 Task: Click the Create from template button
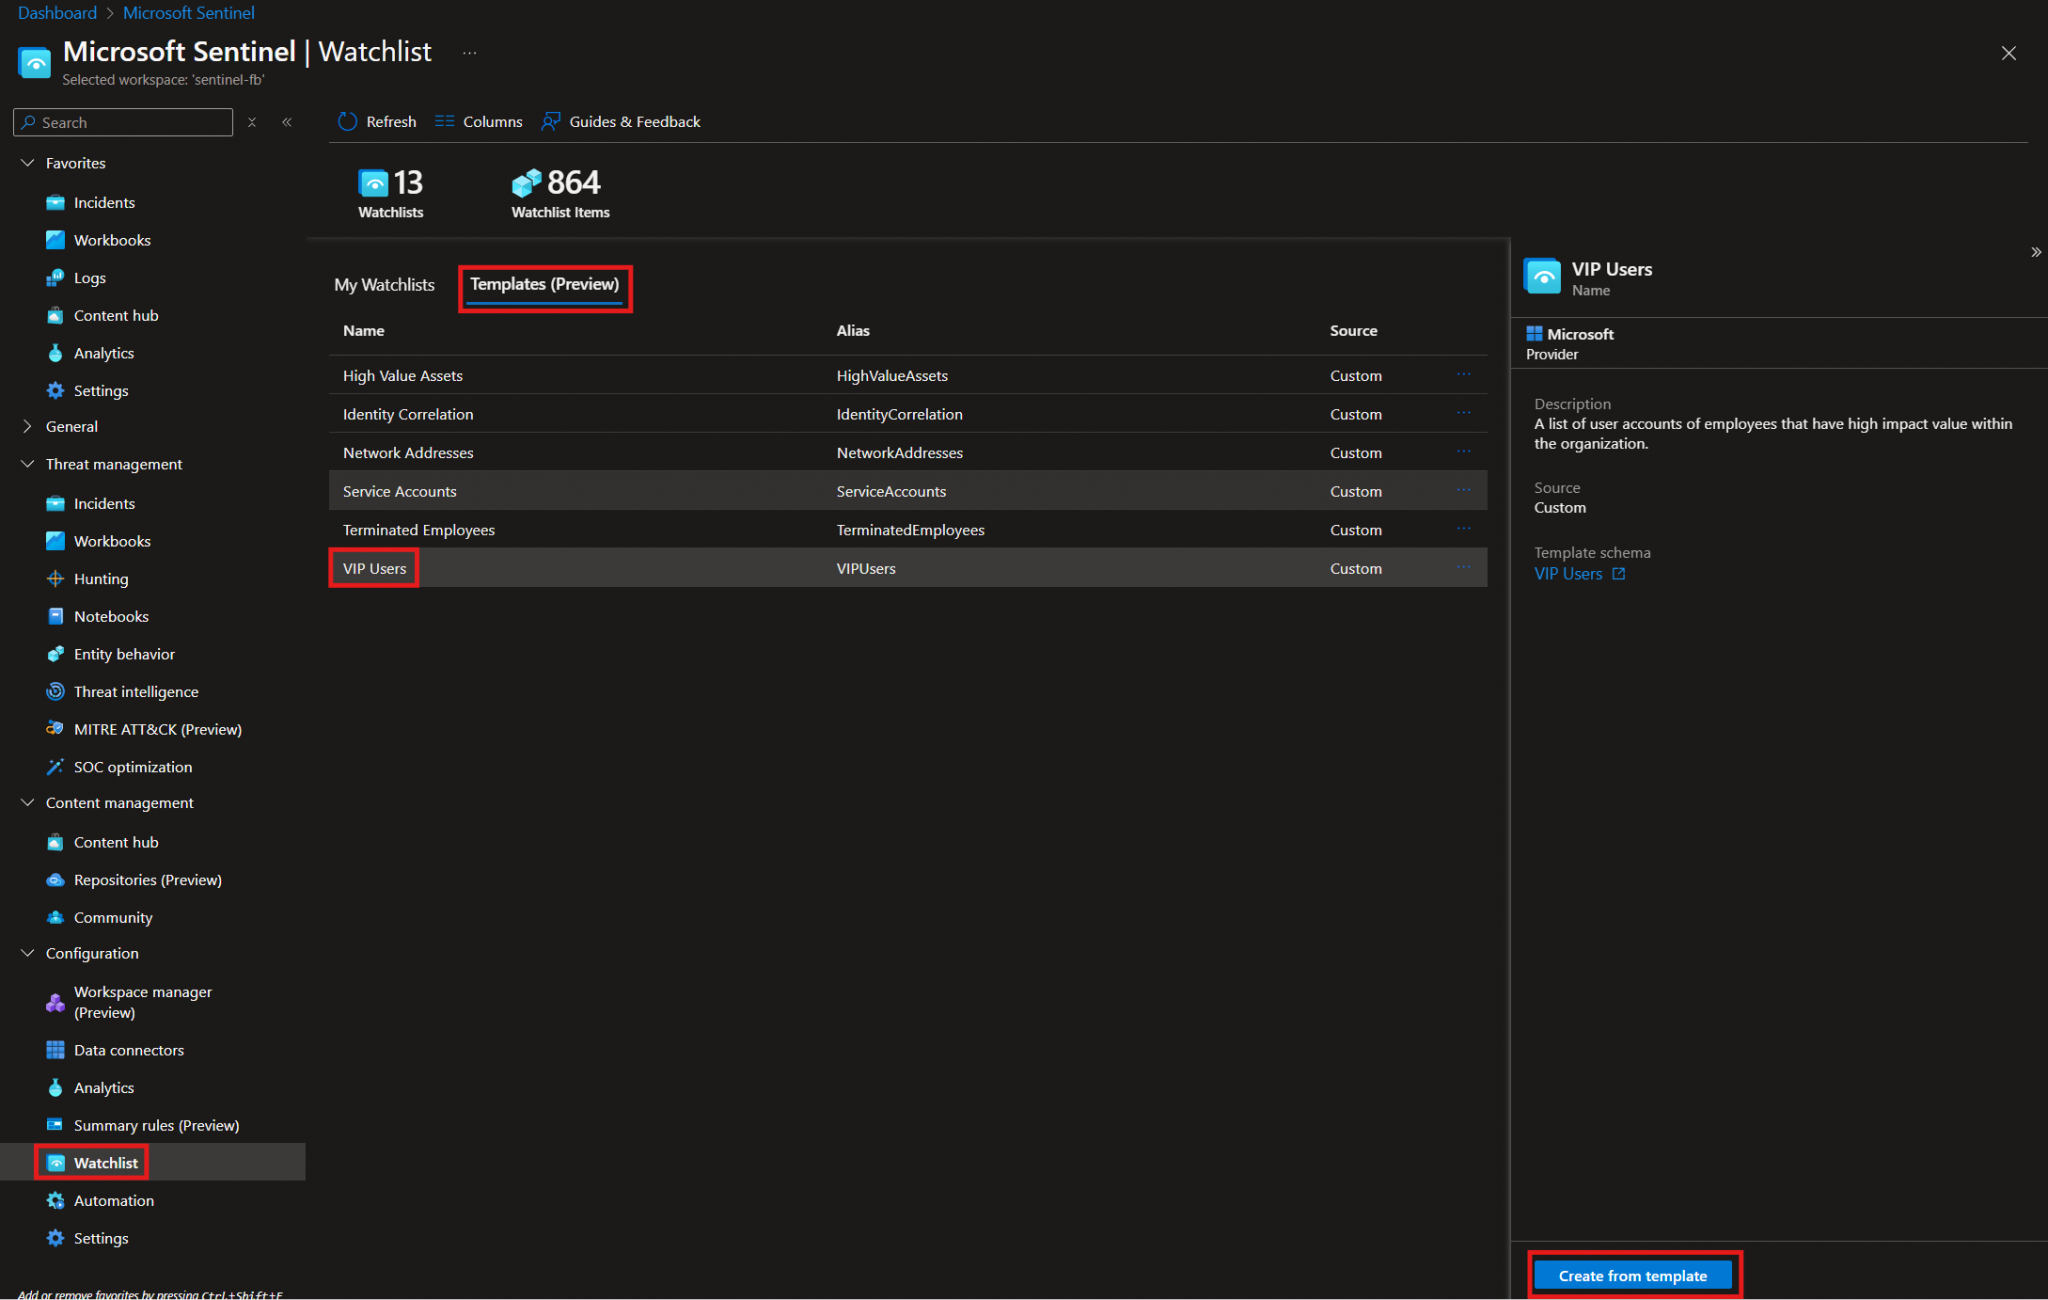[1633, 1275]
